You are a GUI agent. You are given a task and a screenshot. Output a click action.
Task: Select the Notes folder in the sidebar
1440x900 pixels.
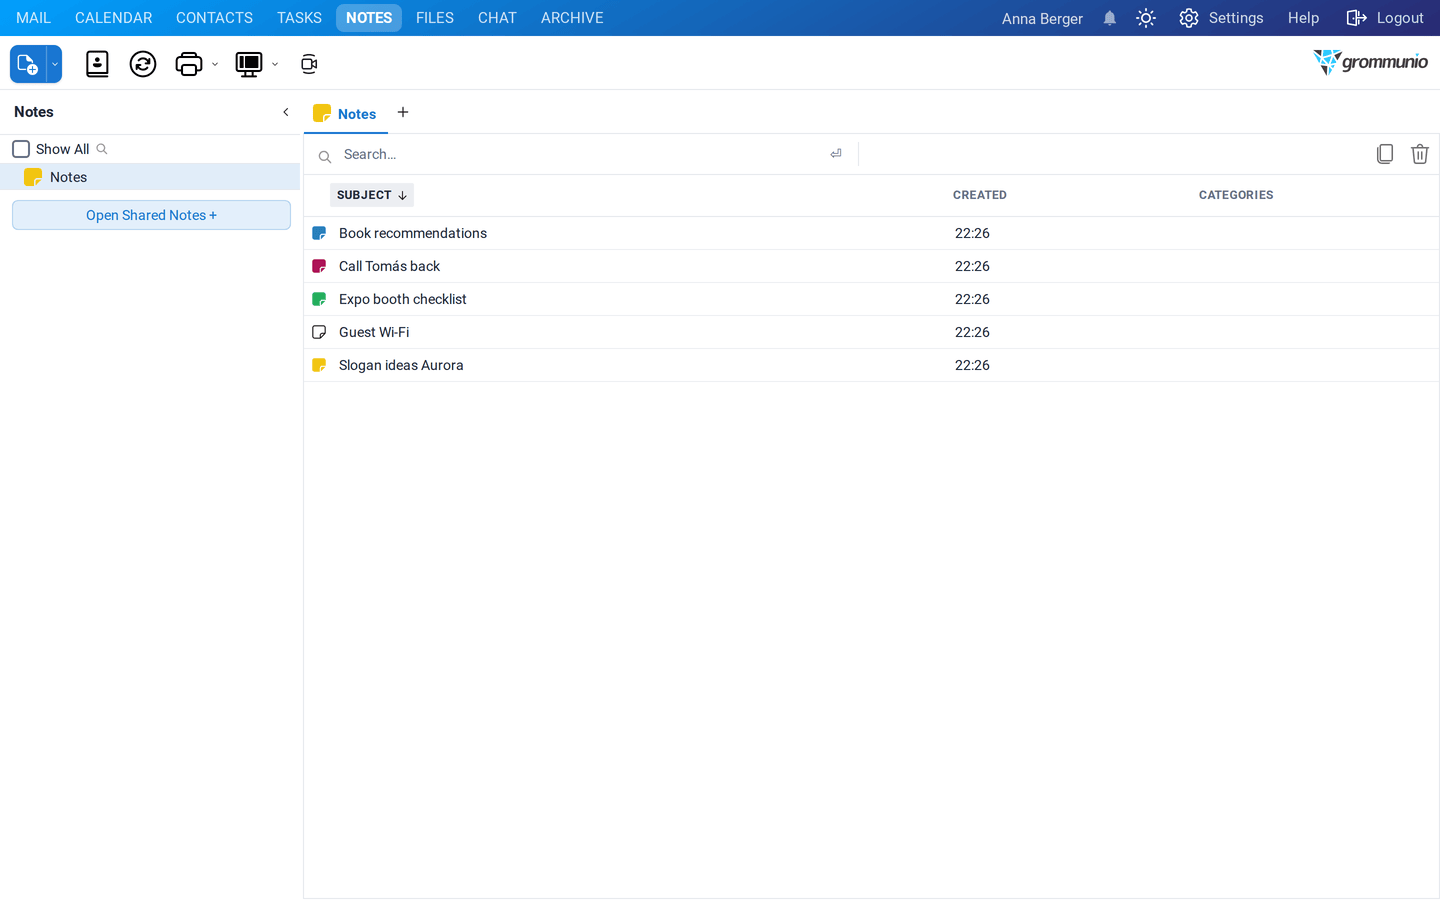coord(150,177)
